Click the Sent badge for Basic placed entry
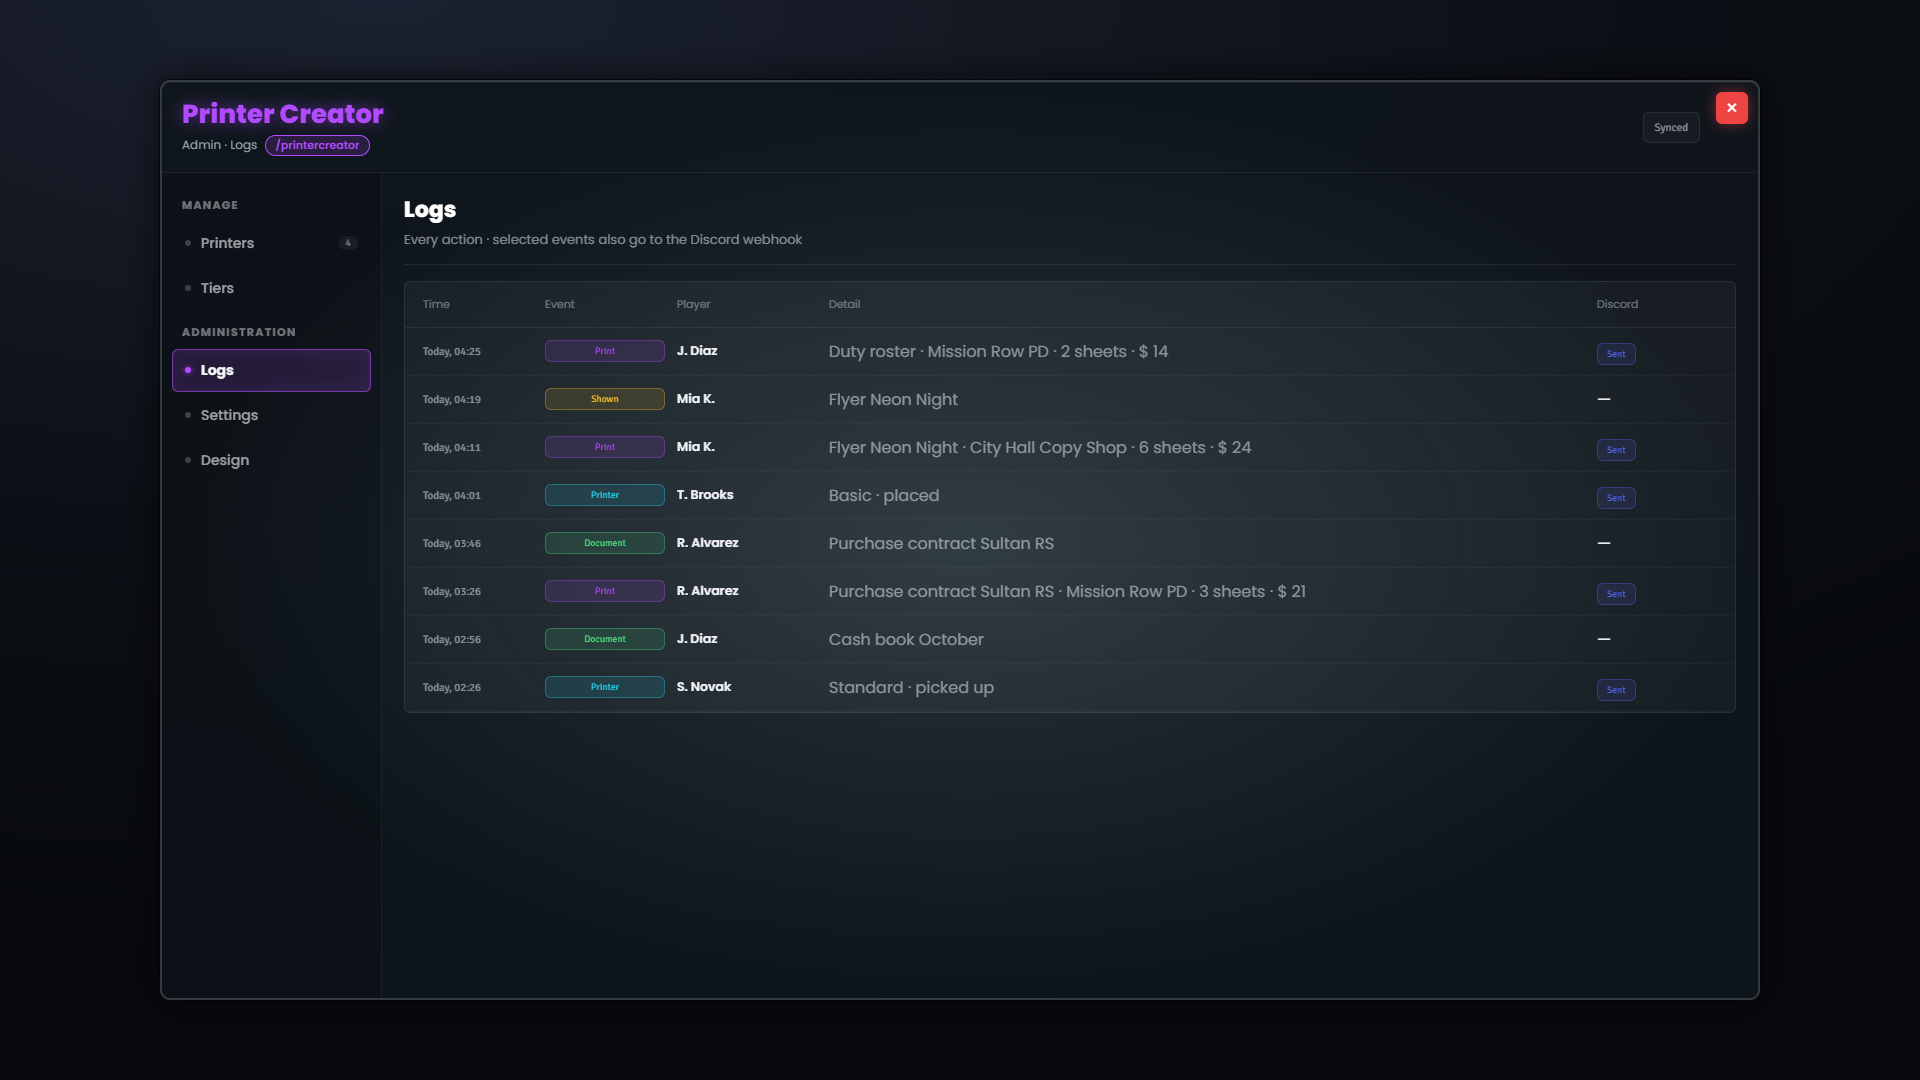This screenshot has height=1080, width=1920. (x=1616, y=498)
